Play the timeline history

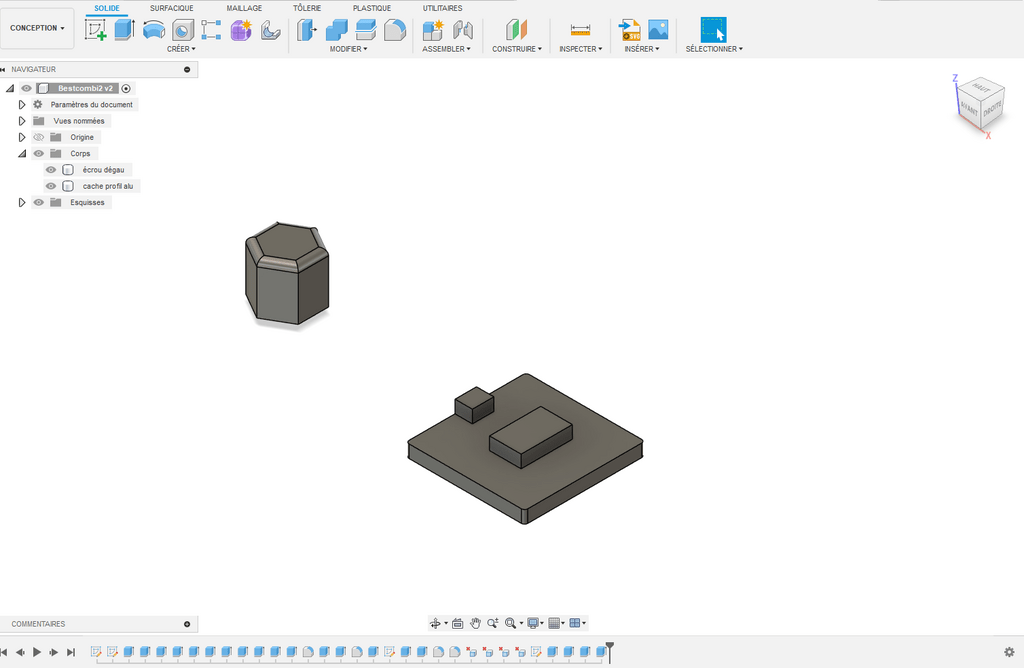pyautogui.click(x=37, y=652)
